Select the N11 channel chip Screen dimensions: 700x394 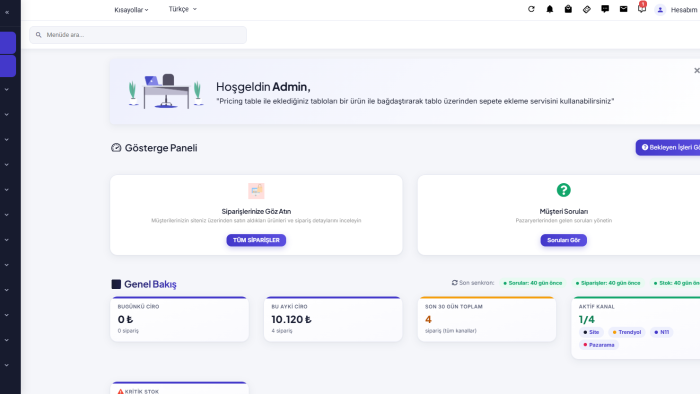pos(662,332)
